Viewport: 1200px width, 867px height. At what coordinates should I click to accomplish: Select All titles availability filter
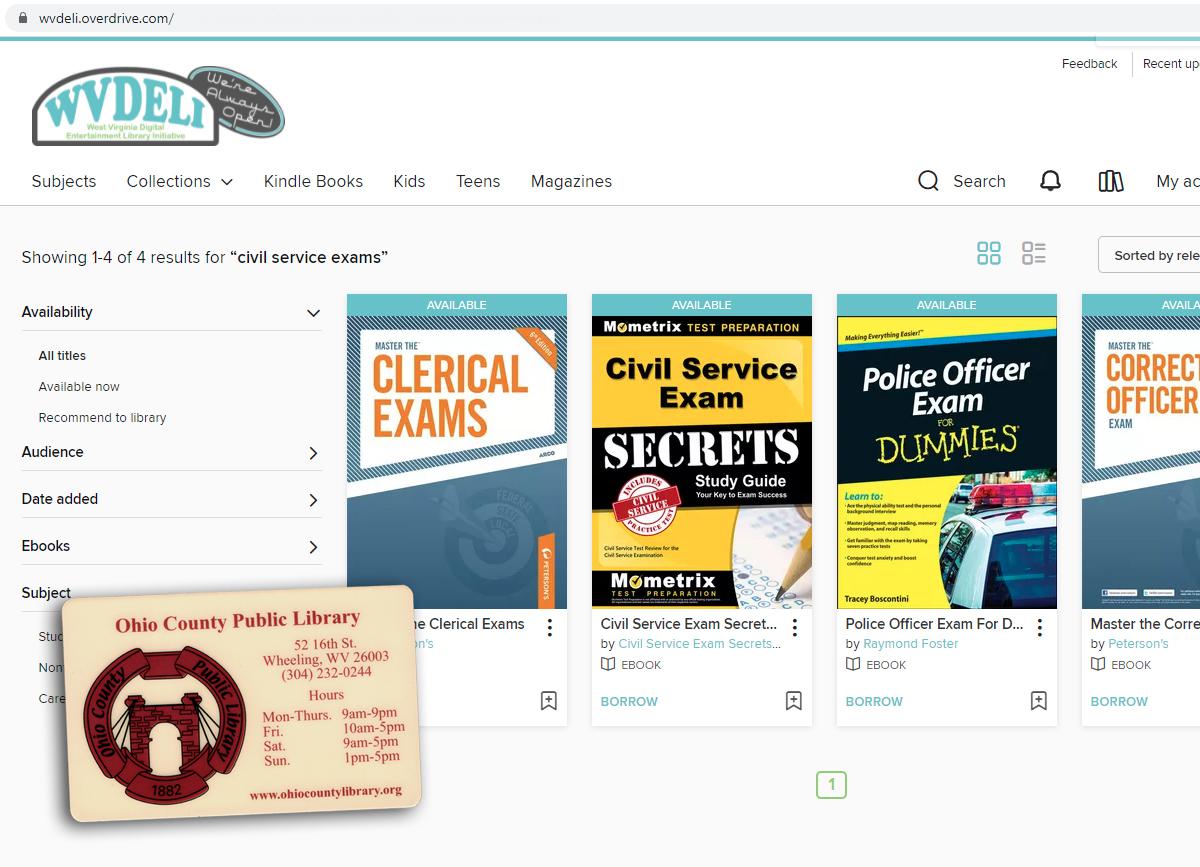[62, 355]
